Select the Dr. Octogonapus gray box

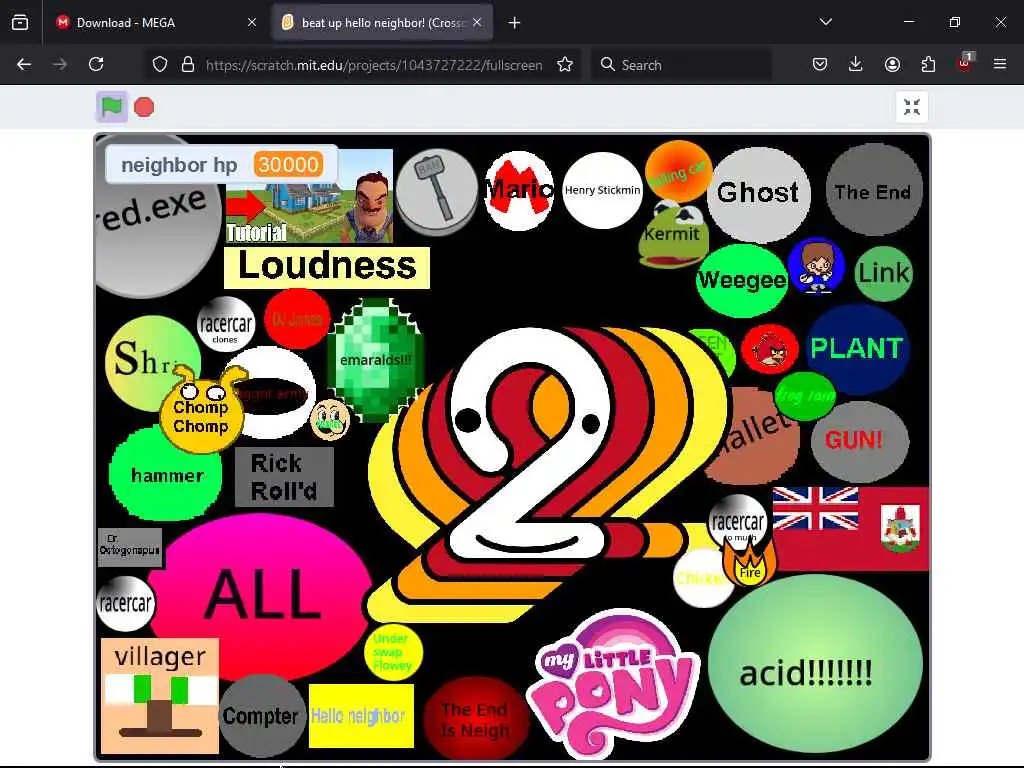pos(130,547)
